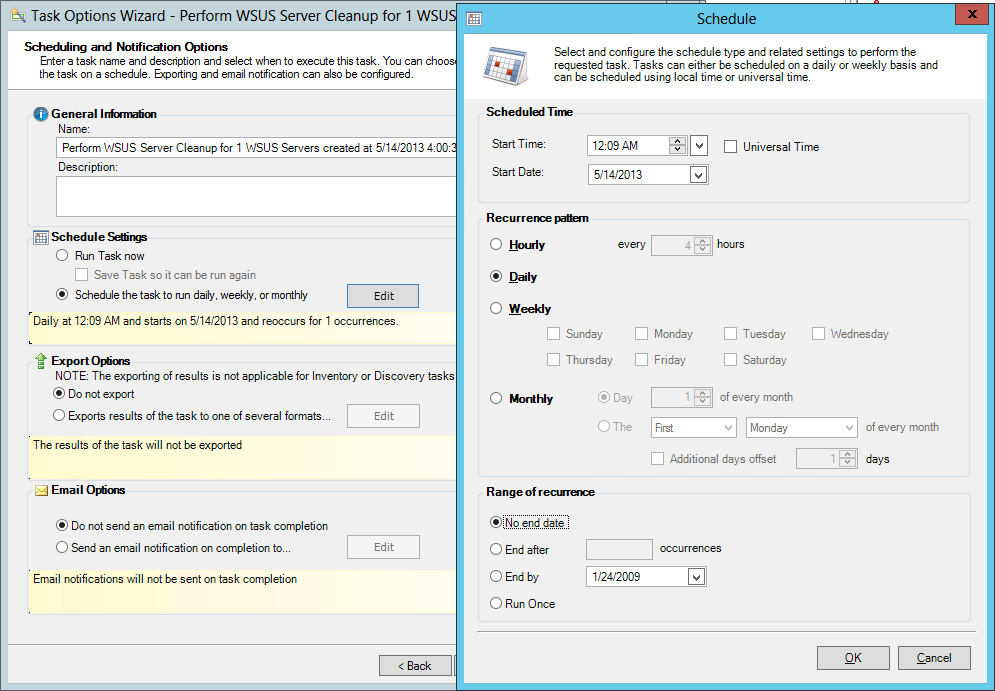Select the No end date option
995x691 pixels.
[x=496, y=522]
